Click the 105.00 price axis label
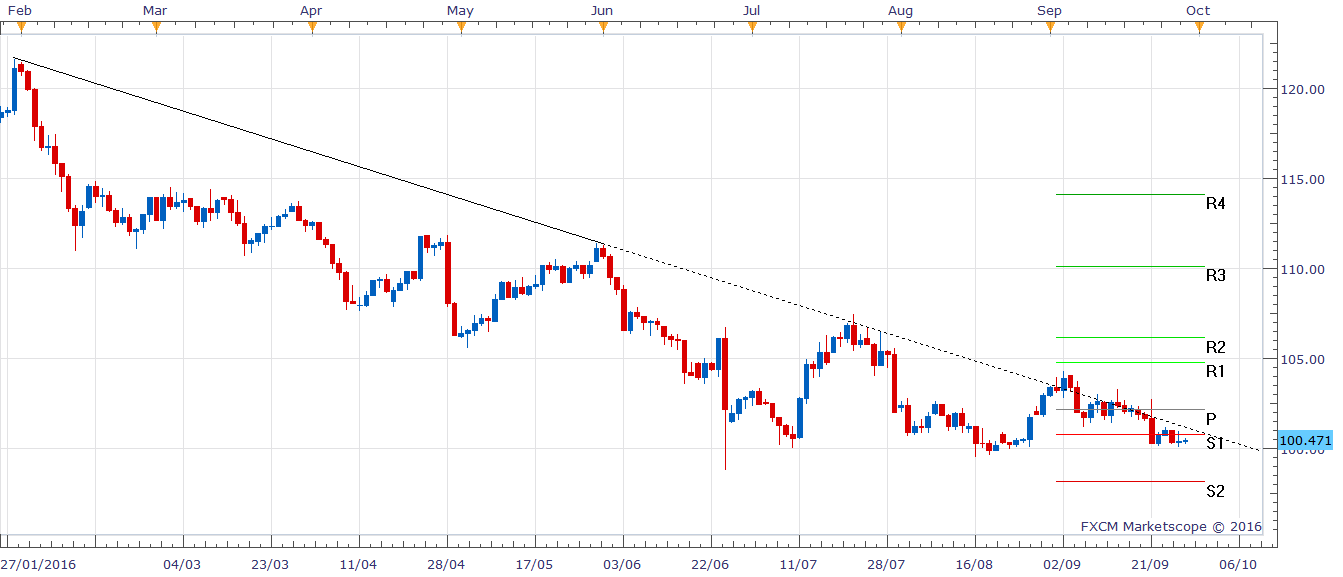The height and width of the screenshot is (577, 1343). (x=1301, y=359)
